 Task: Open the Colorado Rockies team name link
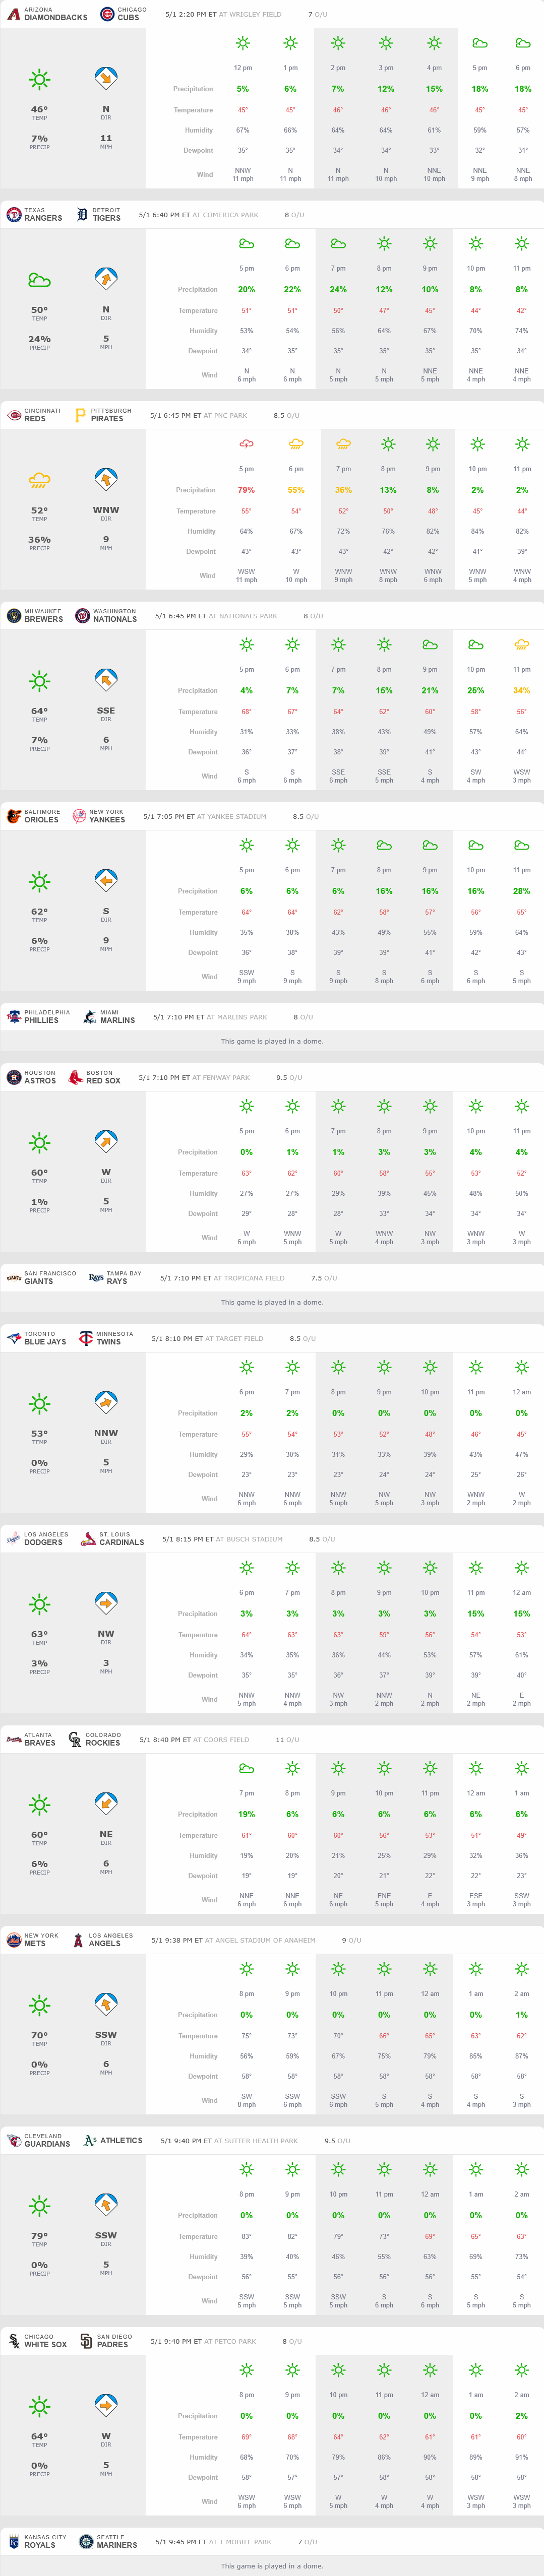(103, 1740)
